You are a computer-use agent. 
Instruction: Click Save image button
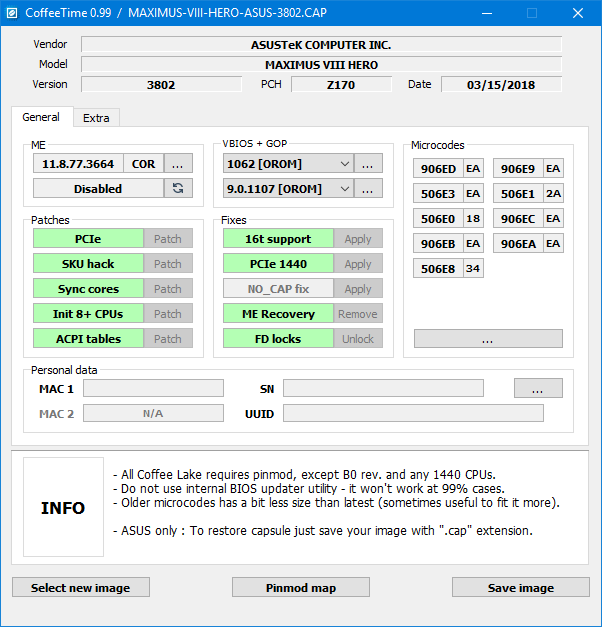coord(521,587)
